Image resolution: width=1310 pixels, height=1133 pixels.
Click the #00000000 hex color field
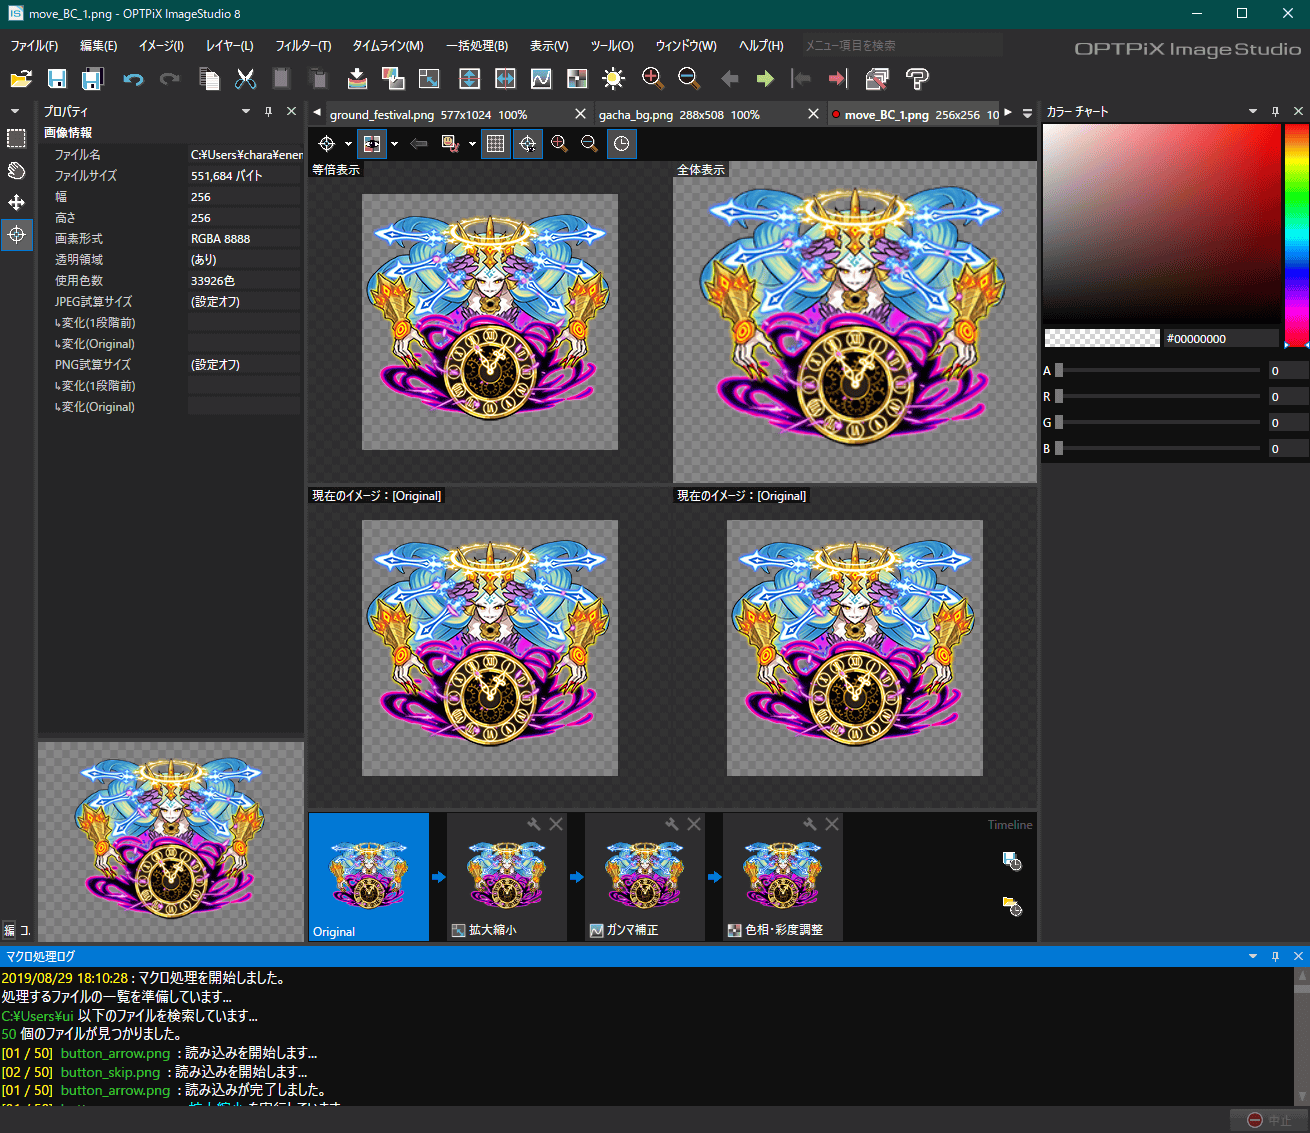(1220, 339)
